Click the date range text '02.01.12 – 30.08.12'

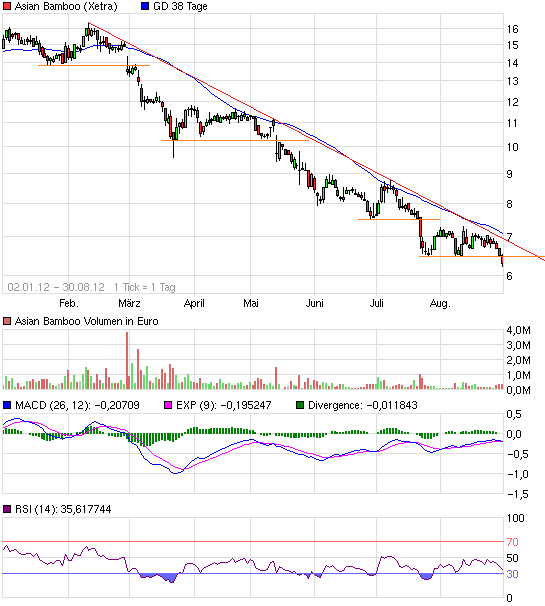[56, 287]
